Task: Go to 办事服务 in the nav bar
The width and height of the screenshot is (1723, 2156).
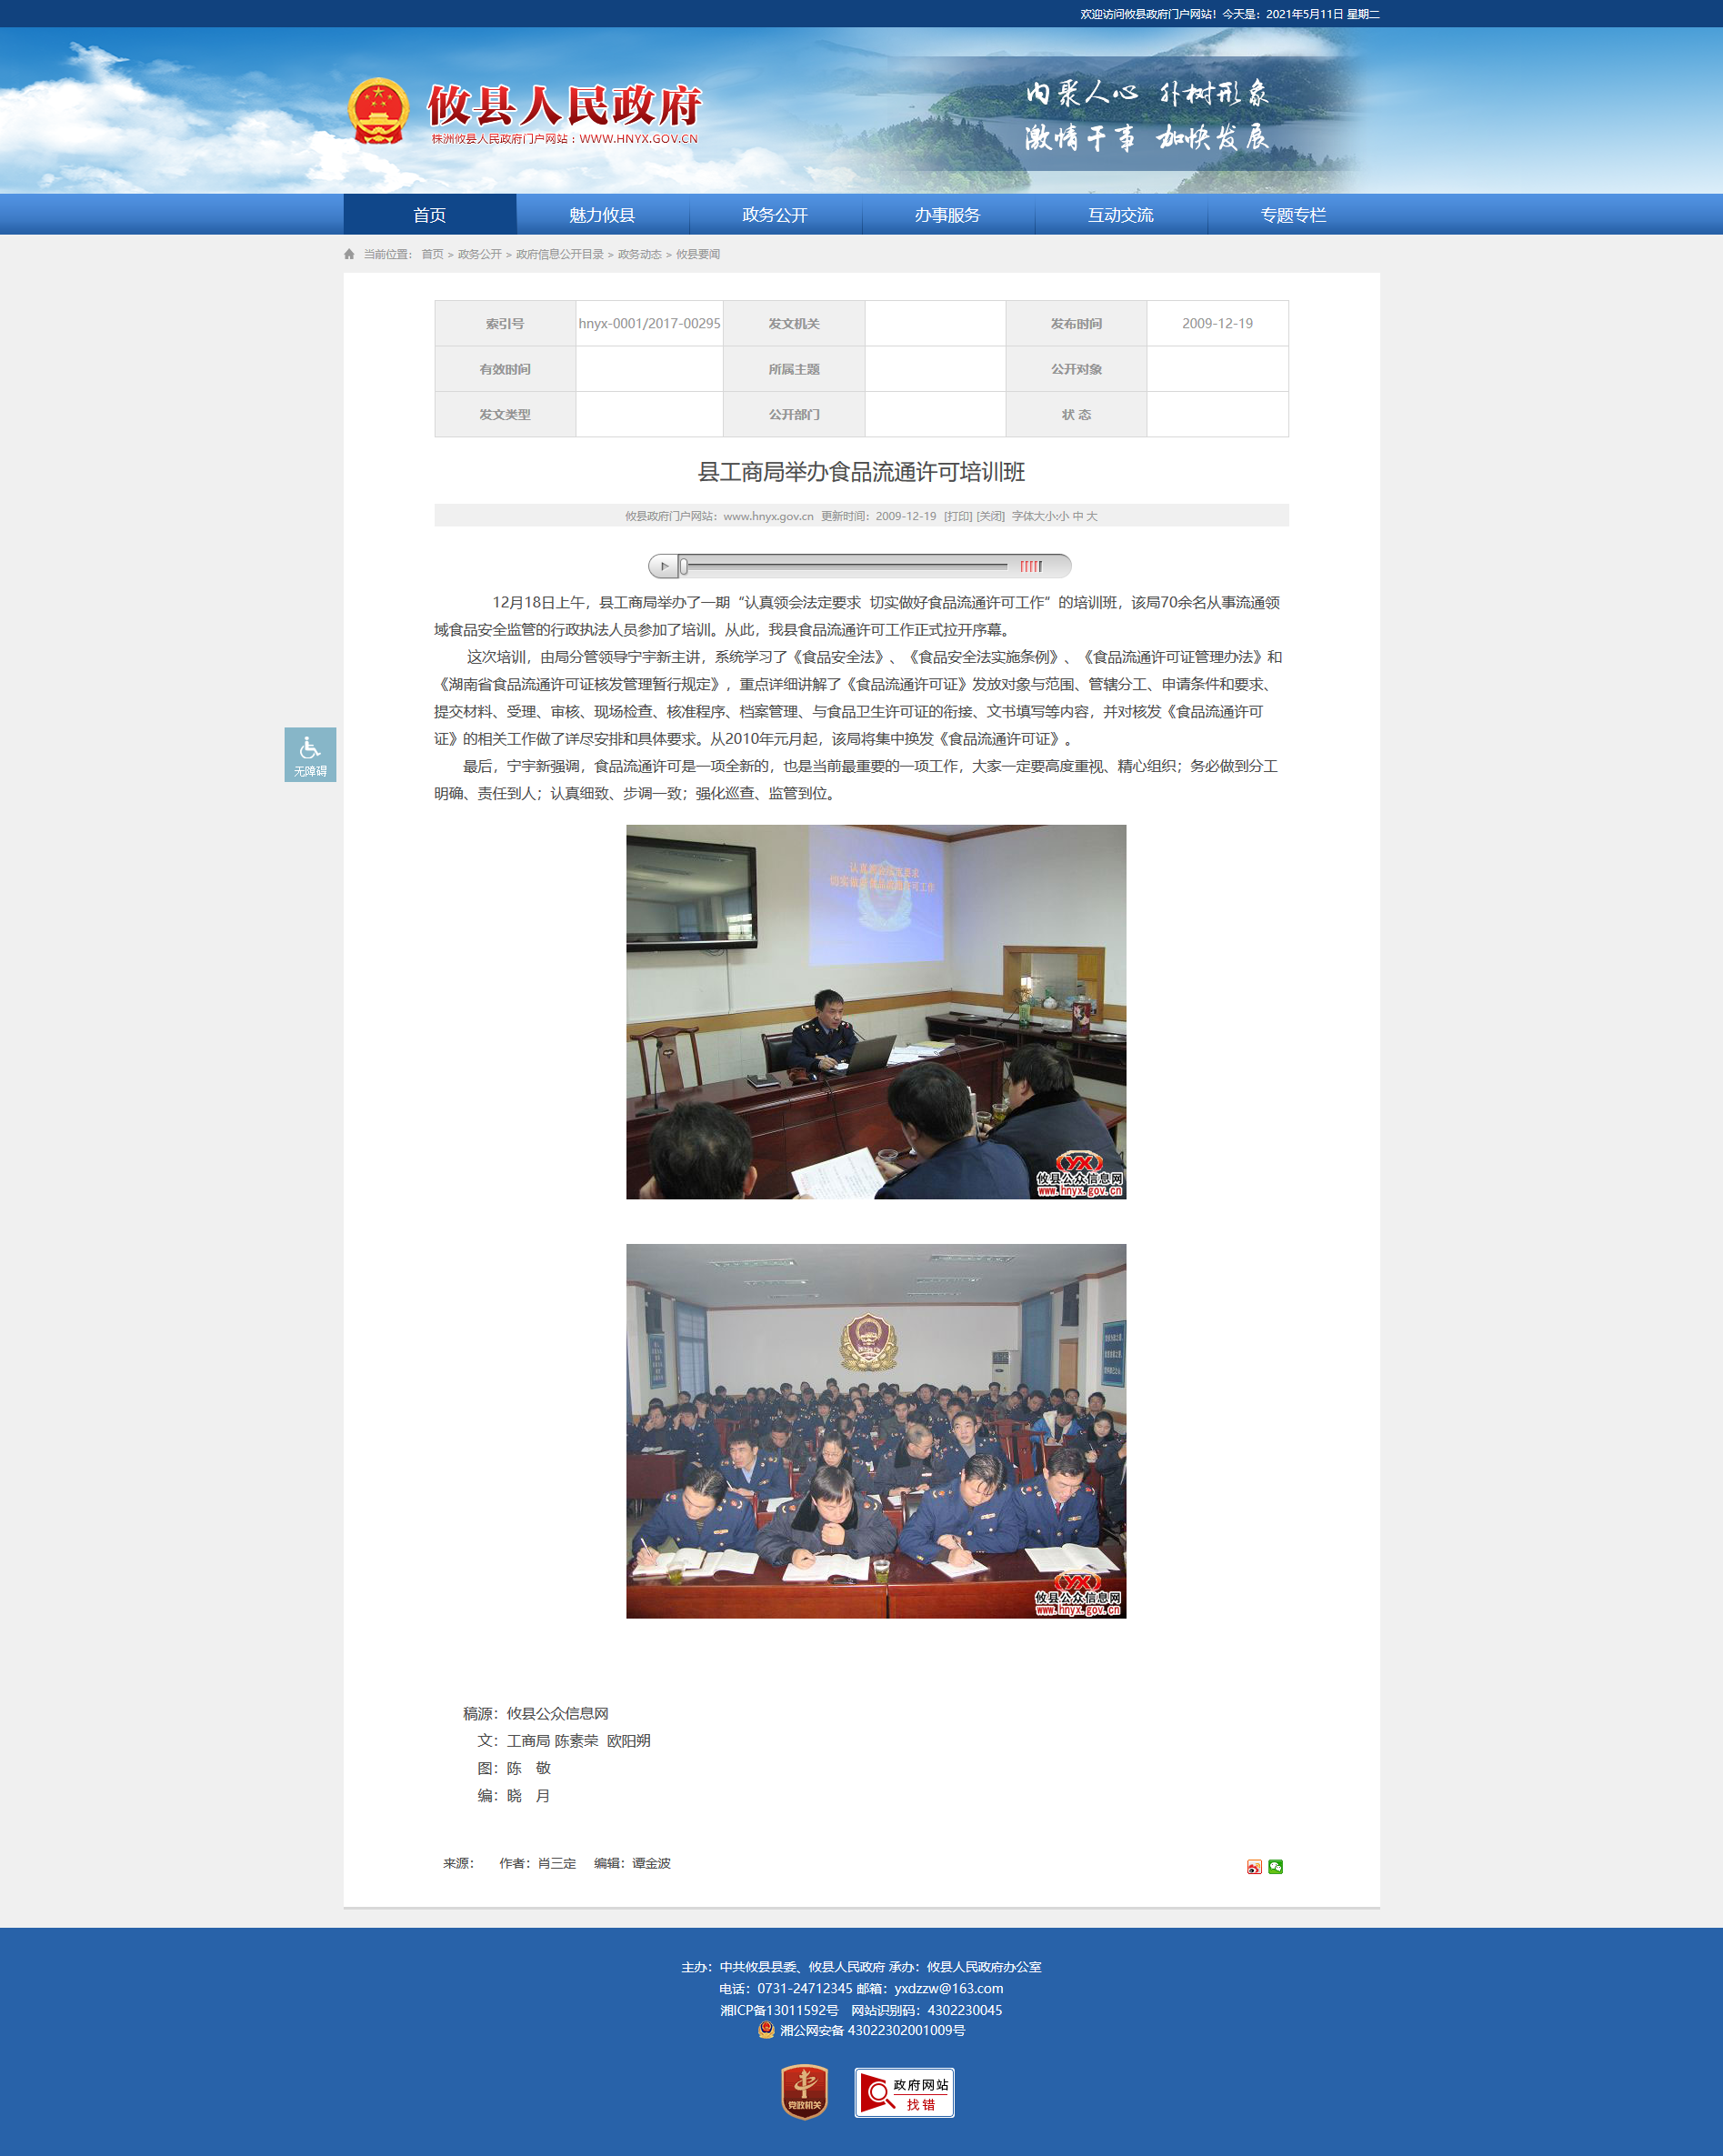Action: coord(947,215)
